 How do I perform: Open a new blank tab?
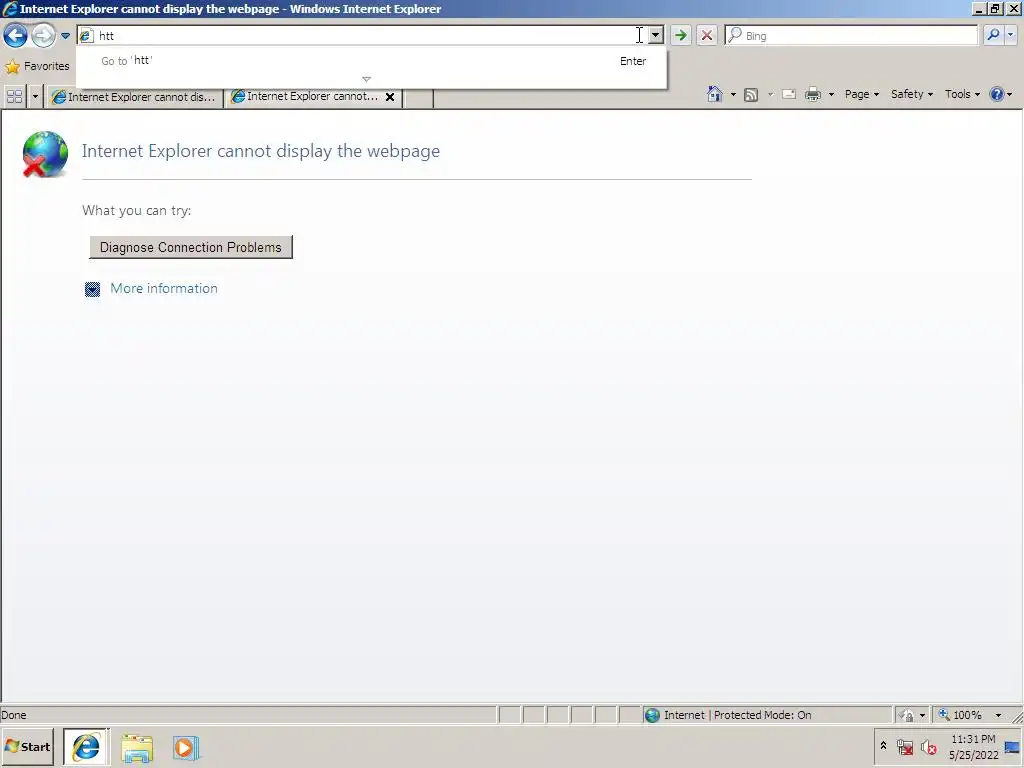[x=418, y=97]
